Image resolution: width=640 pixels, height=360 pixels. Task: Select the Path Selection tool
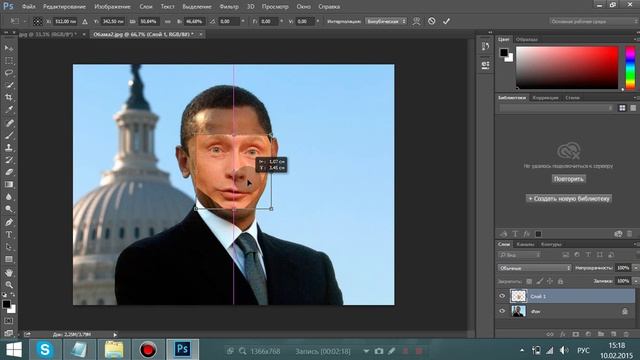[9, 247]
